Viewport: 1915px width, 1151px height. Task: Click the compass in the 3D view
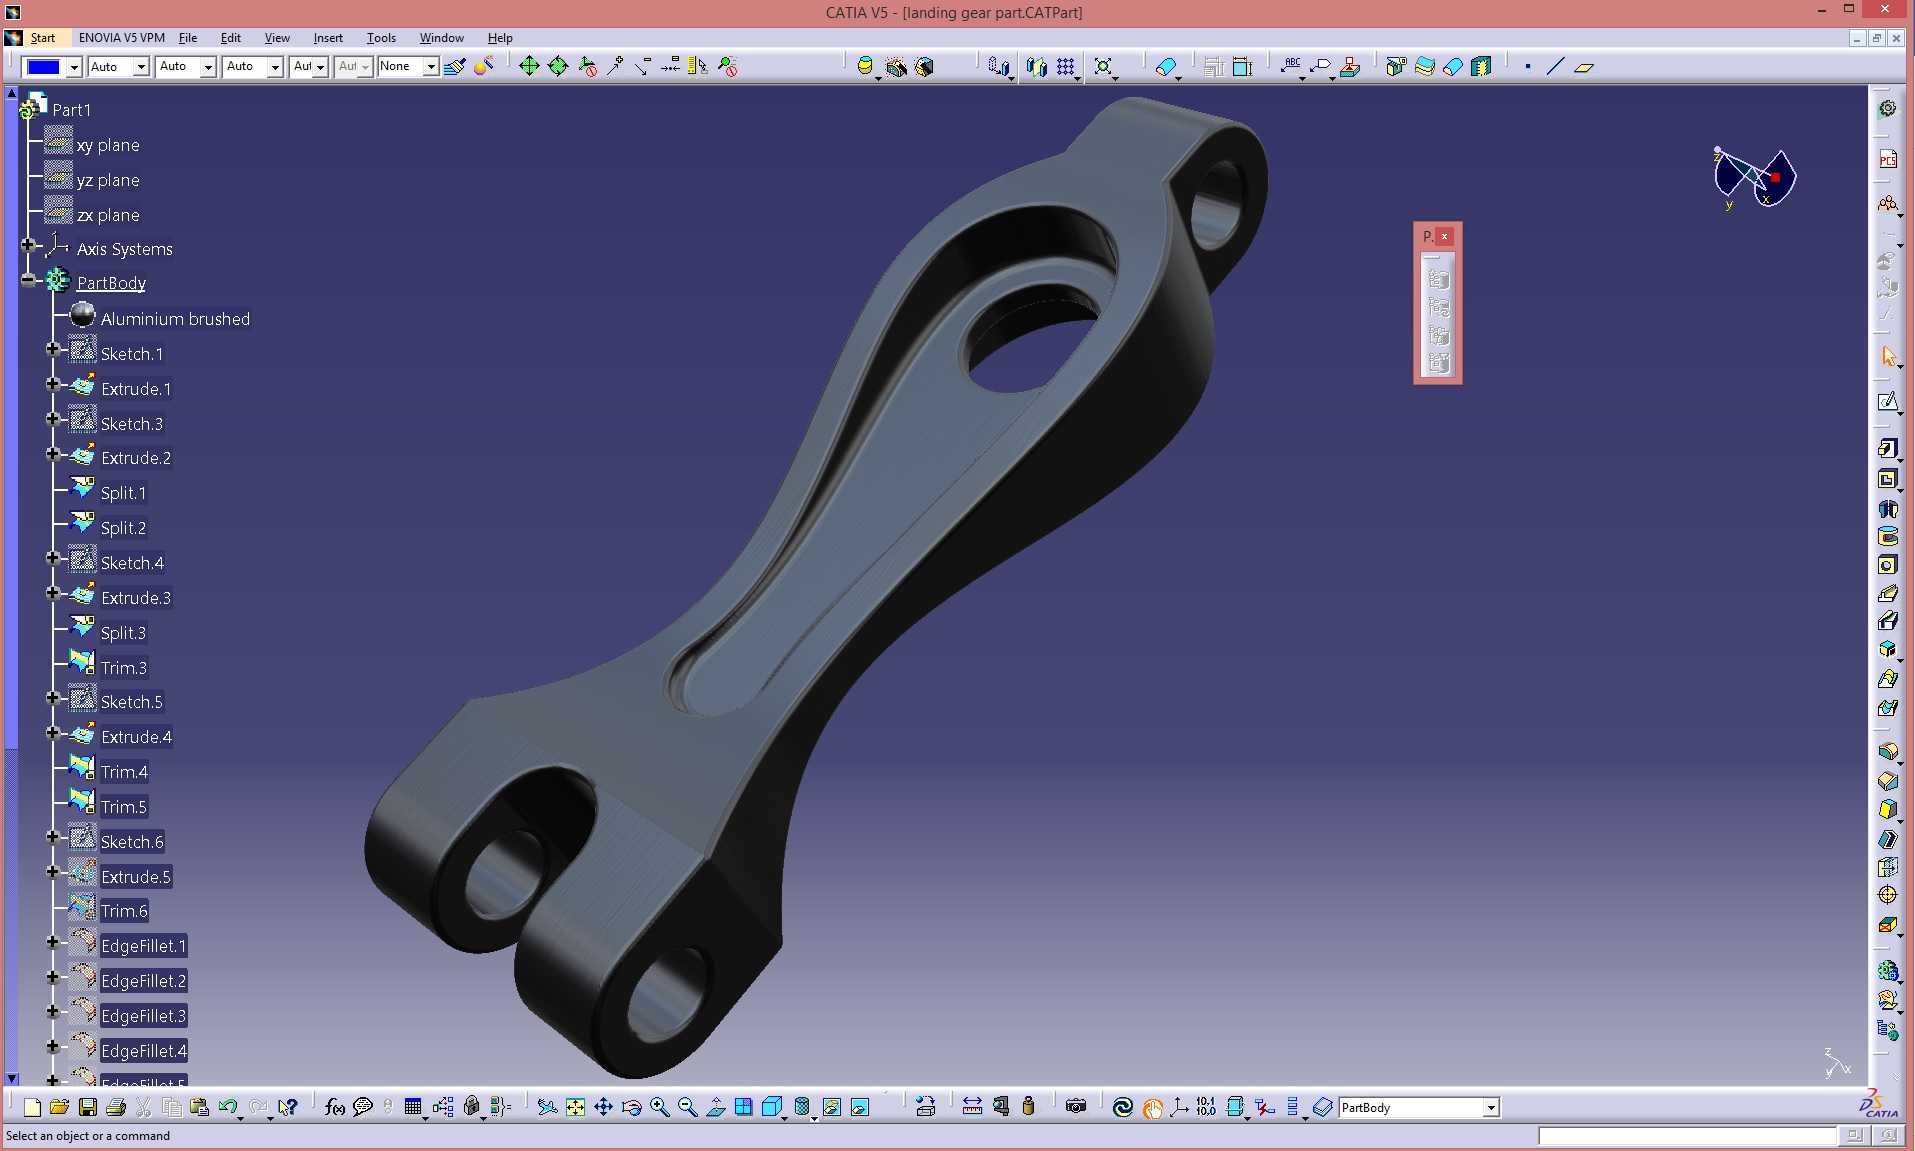click(1755, 178)
